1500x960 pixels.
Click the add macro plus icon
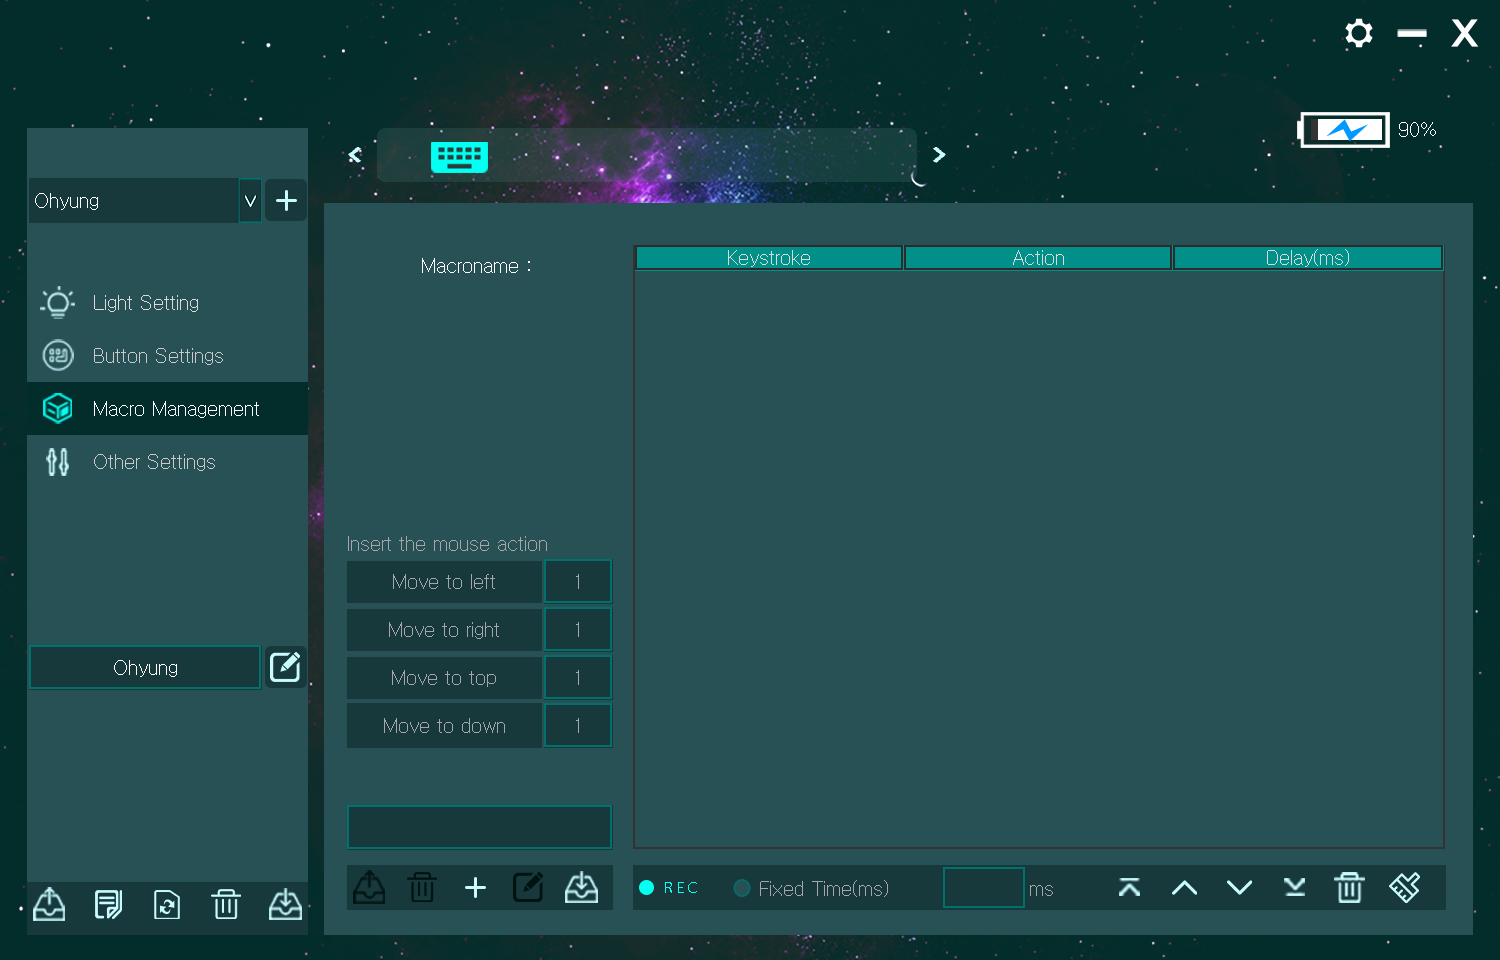click(x=475, y=888)
